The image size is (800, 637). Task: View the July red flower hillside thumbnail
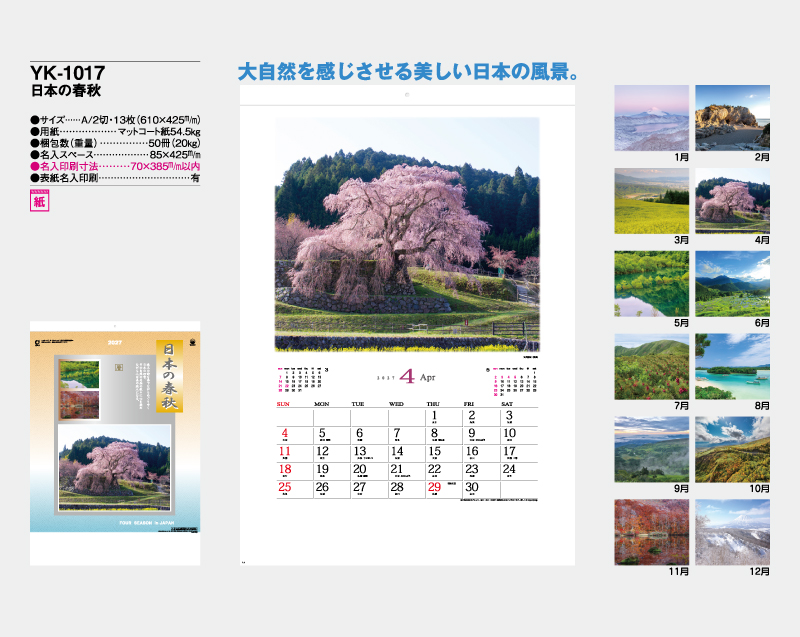651,367
